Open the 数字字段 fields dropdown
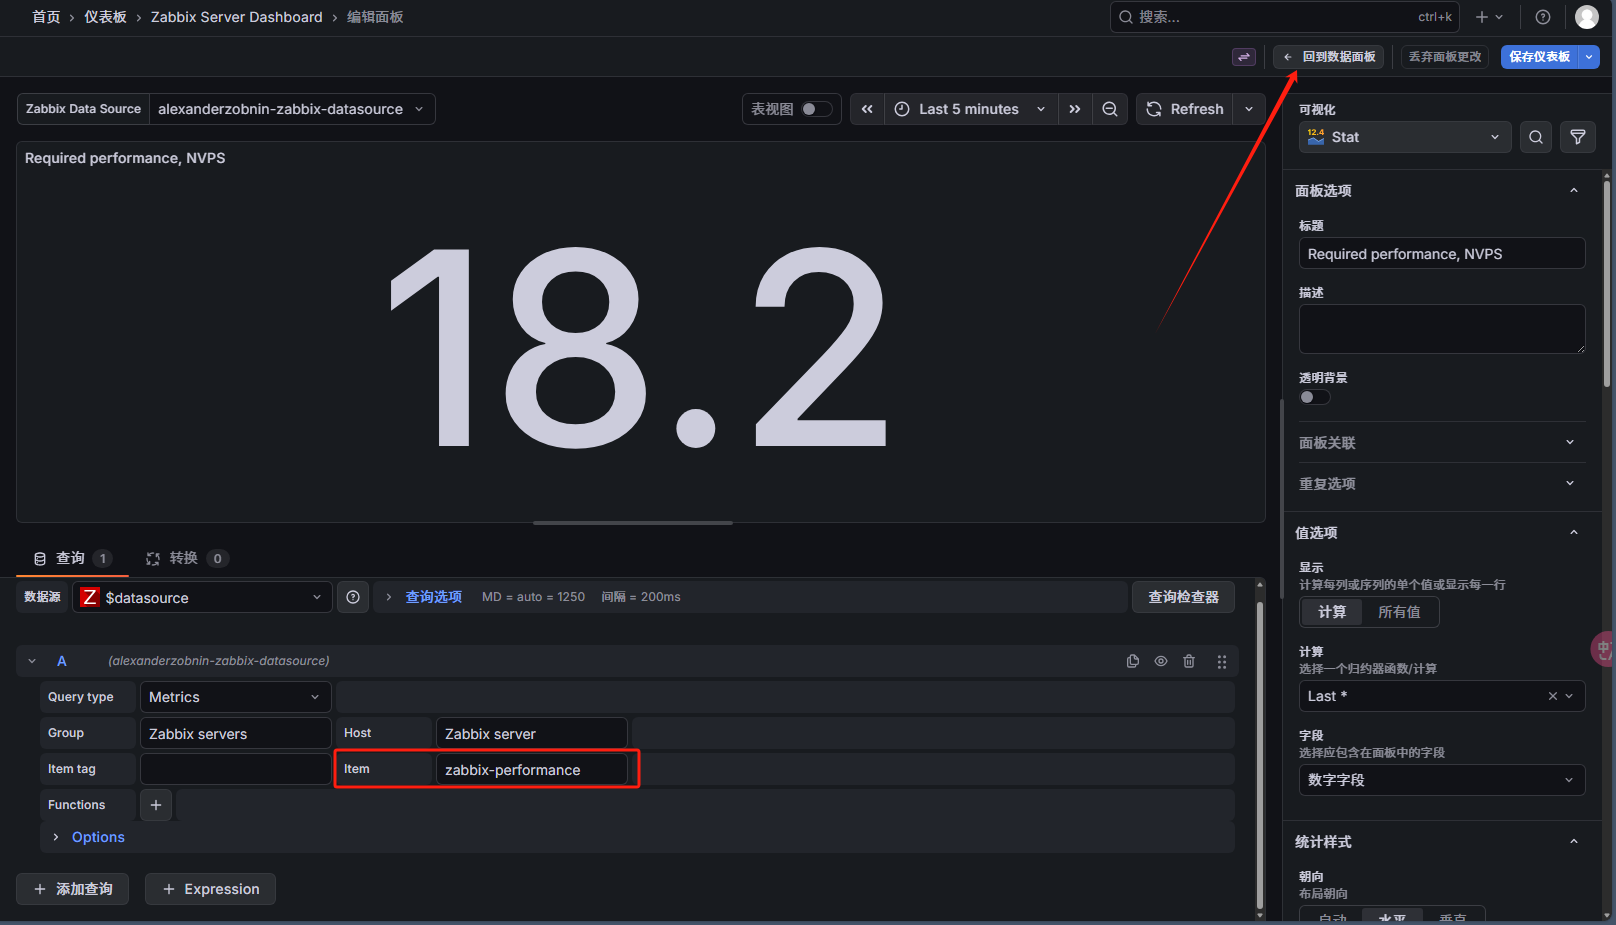Viewport: 1616px width, 925px height. point(1442,780)
